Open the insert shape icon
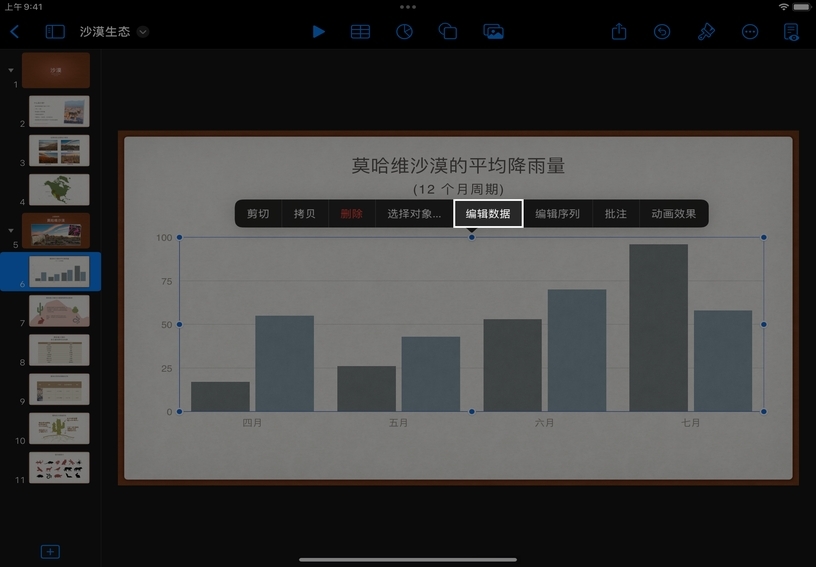 point(448,32)
